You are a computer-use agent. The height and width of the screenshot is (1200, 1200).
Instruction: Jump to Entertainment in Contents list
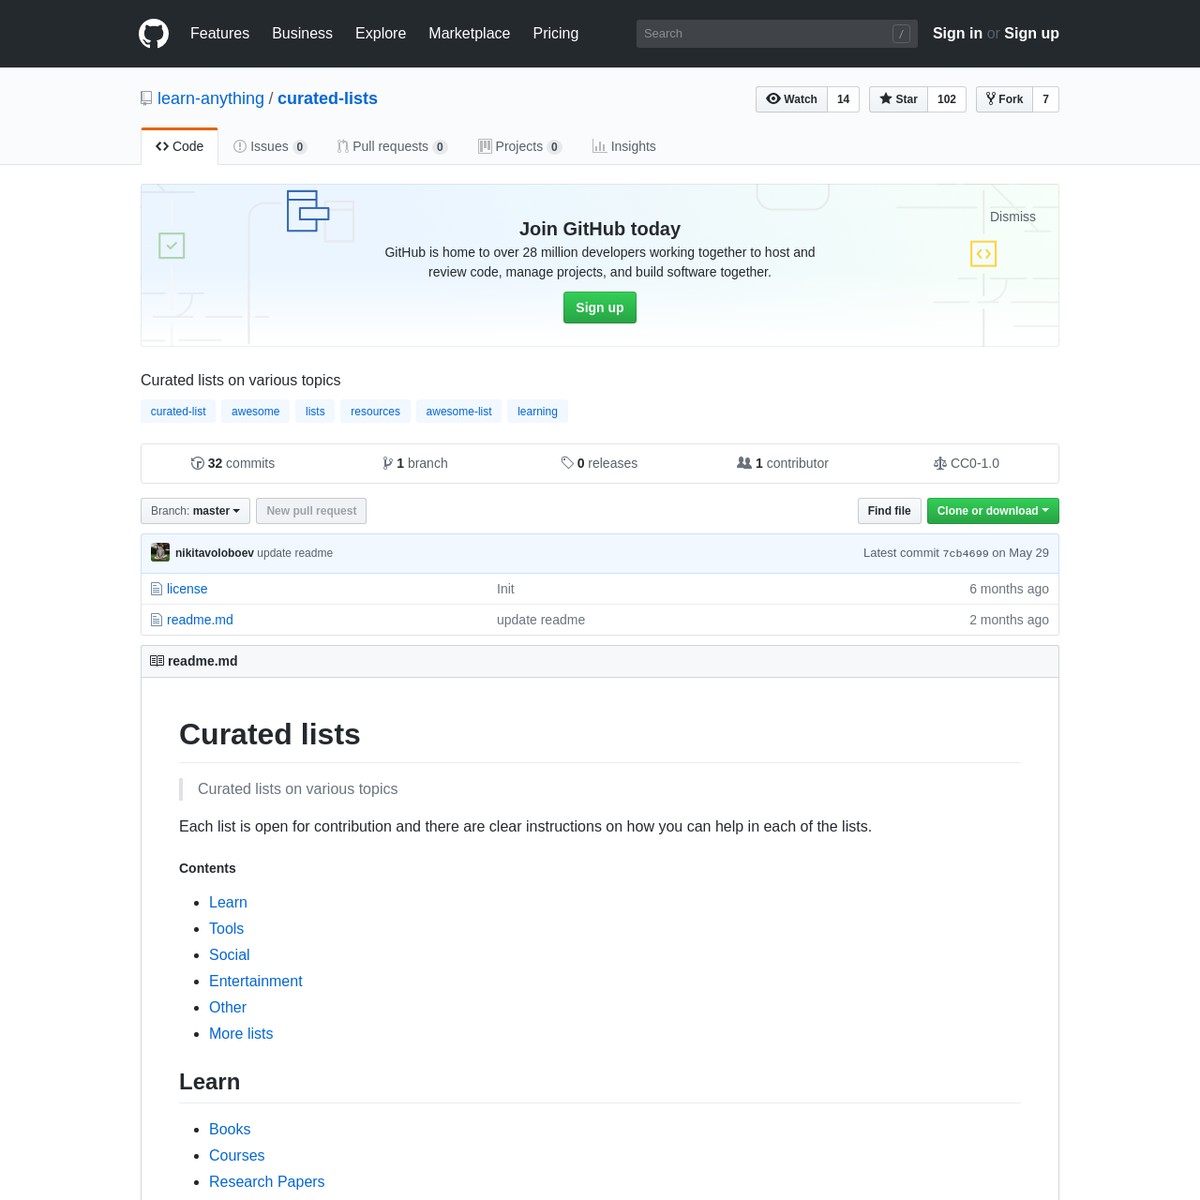255,981
